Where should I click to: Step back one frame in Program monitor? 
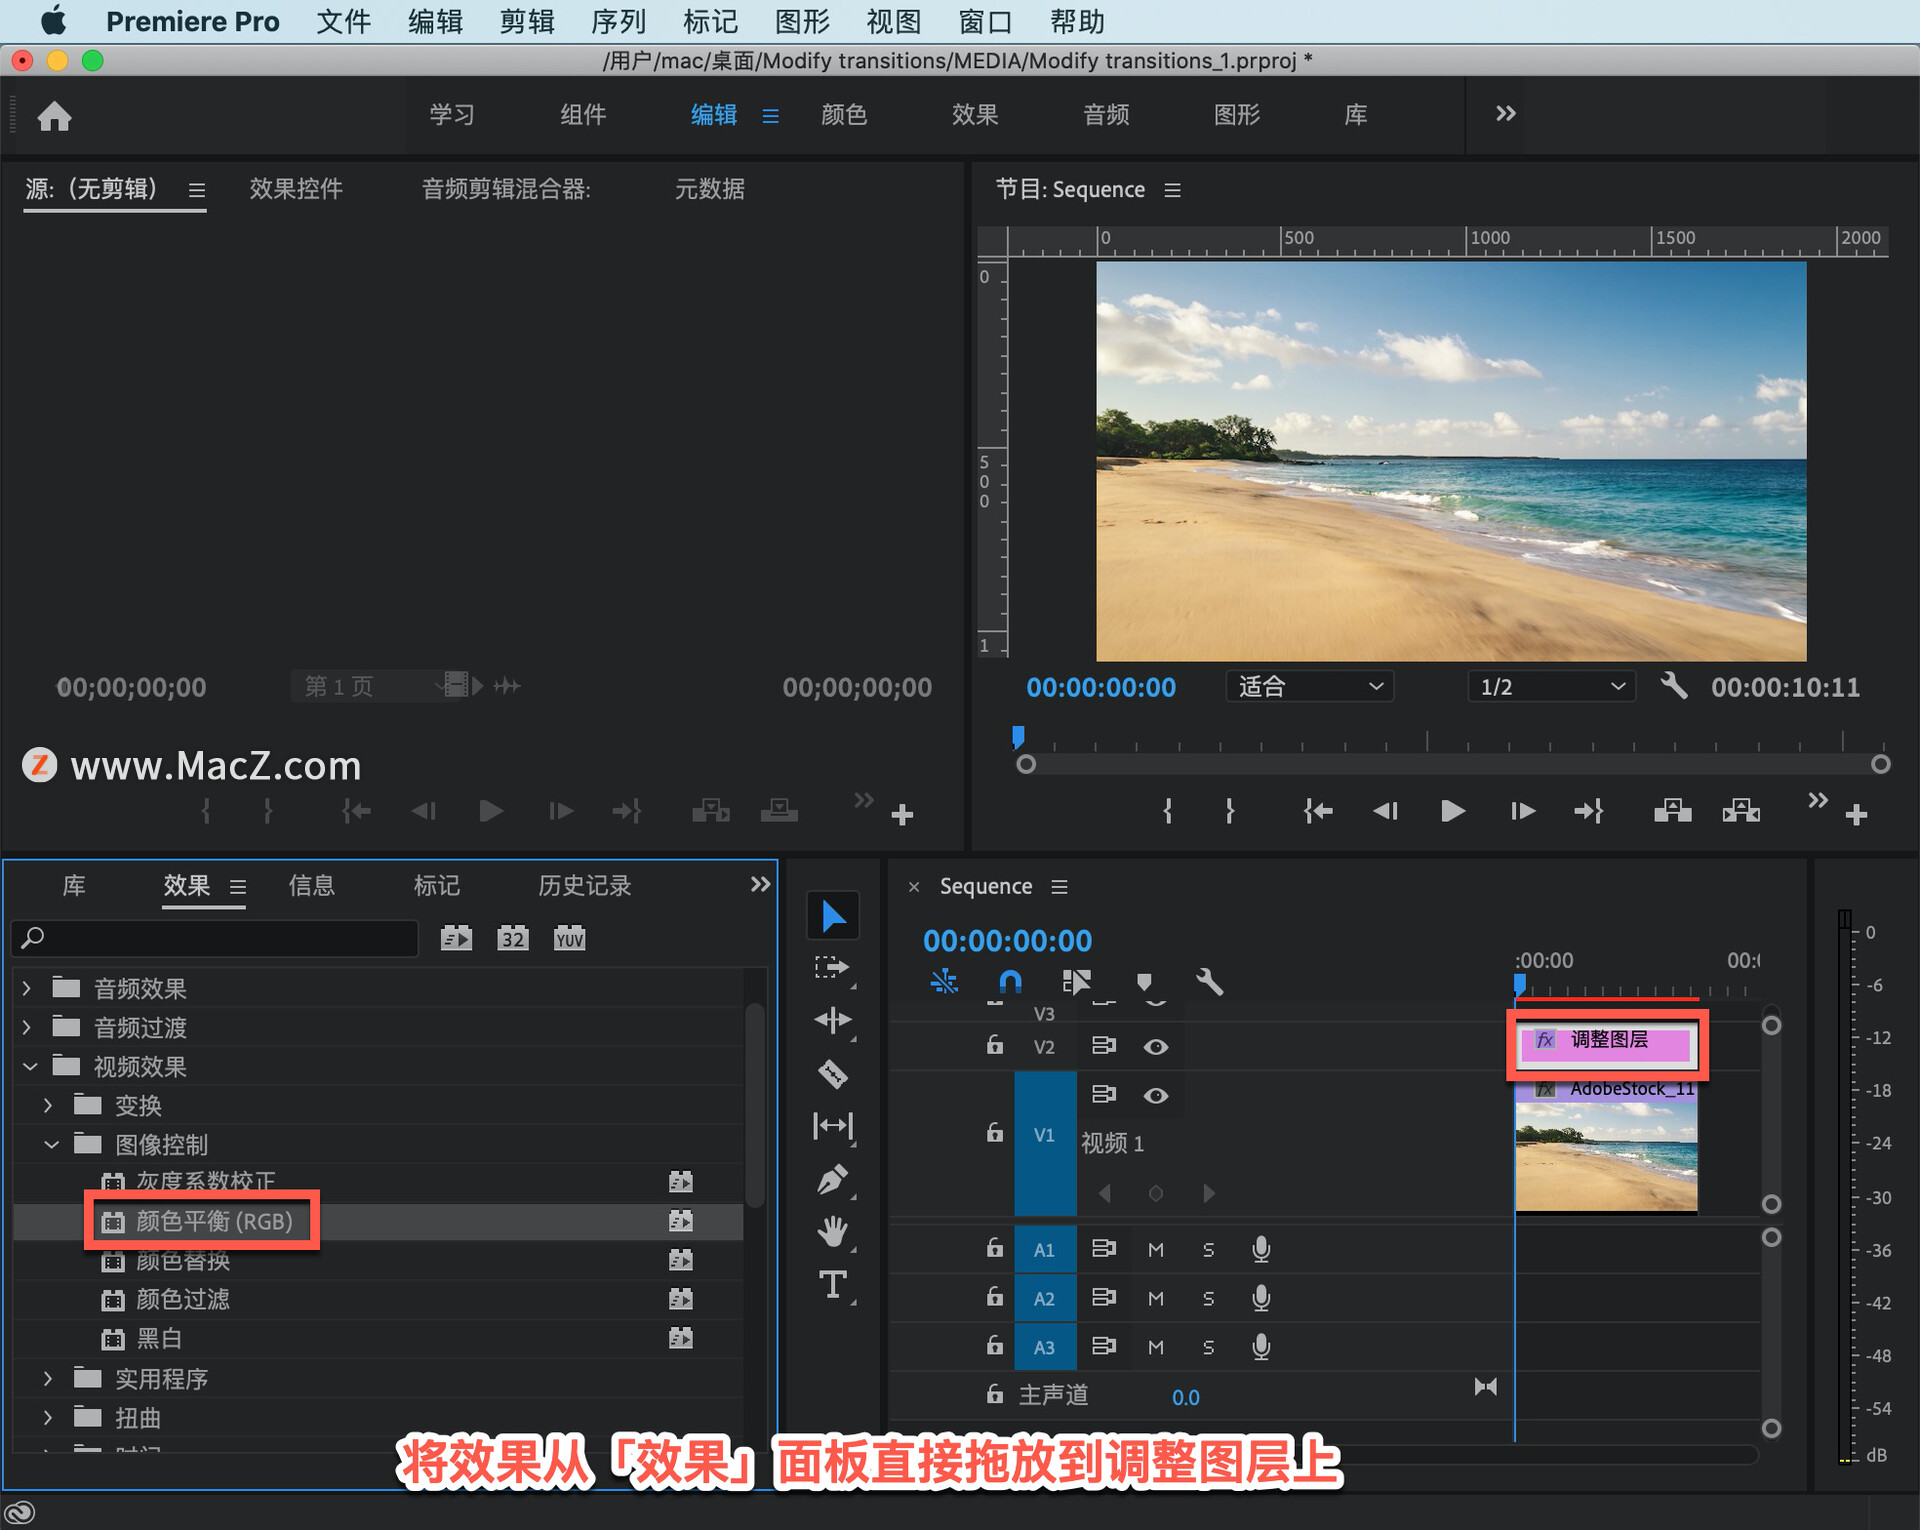[1385, 811]
